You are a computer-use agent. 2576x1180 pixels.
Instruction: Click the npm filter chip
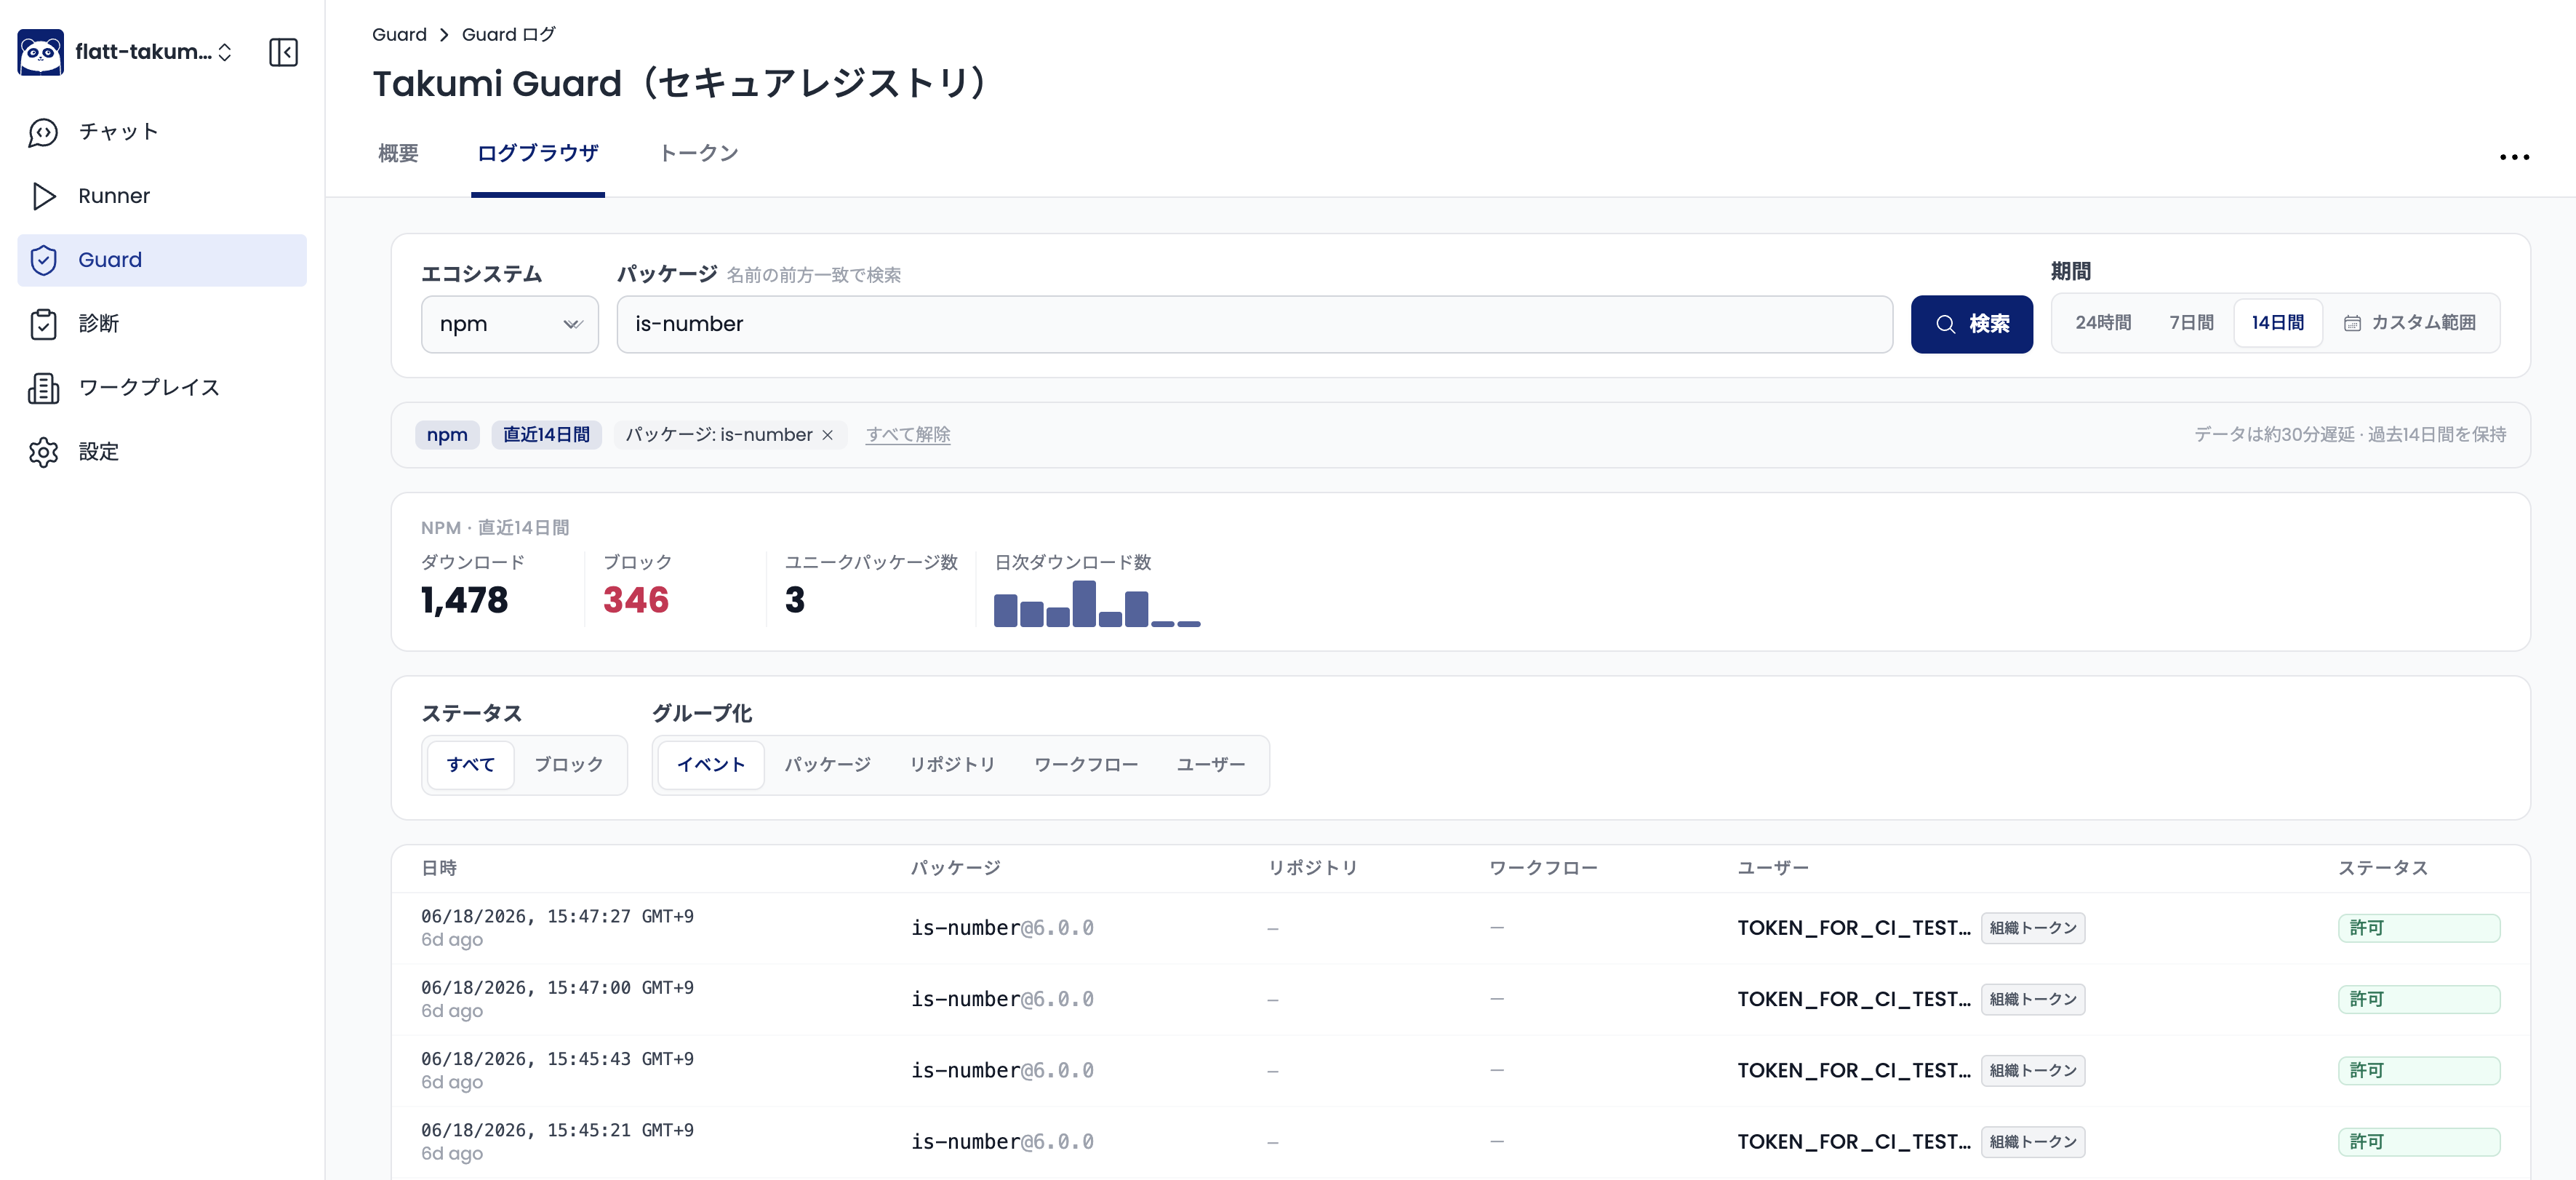pos(447,435)
